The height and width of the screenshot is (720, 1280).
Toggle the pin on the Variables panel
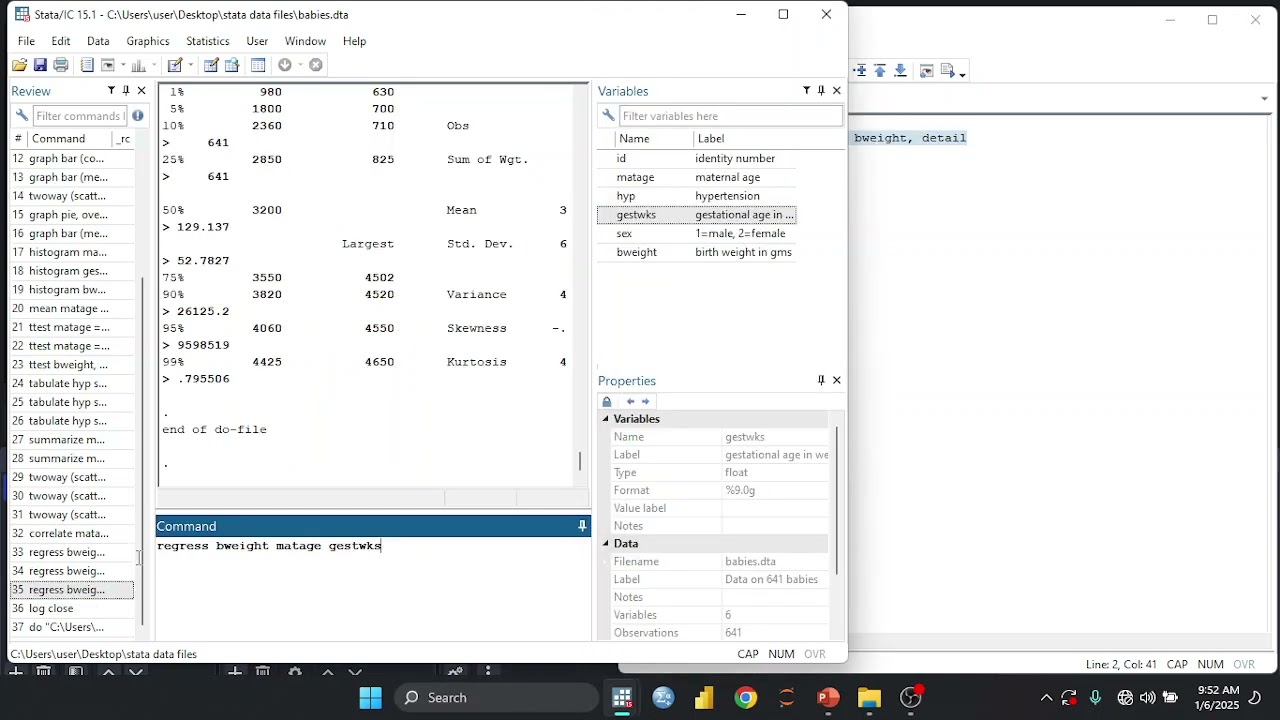pos(822,91)
